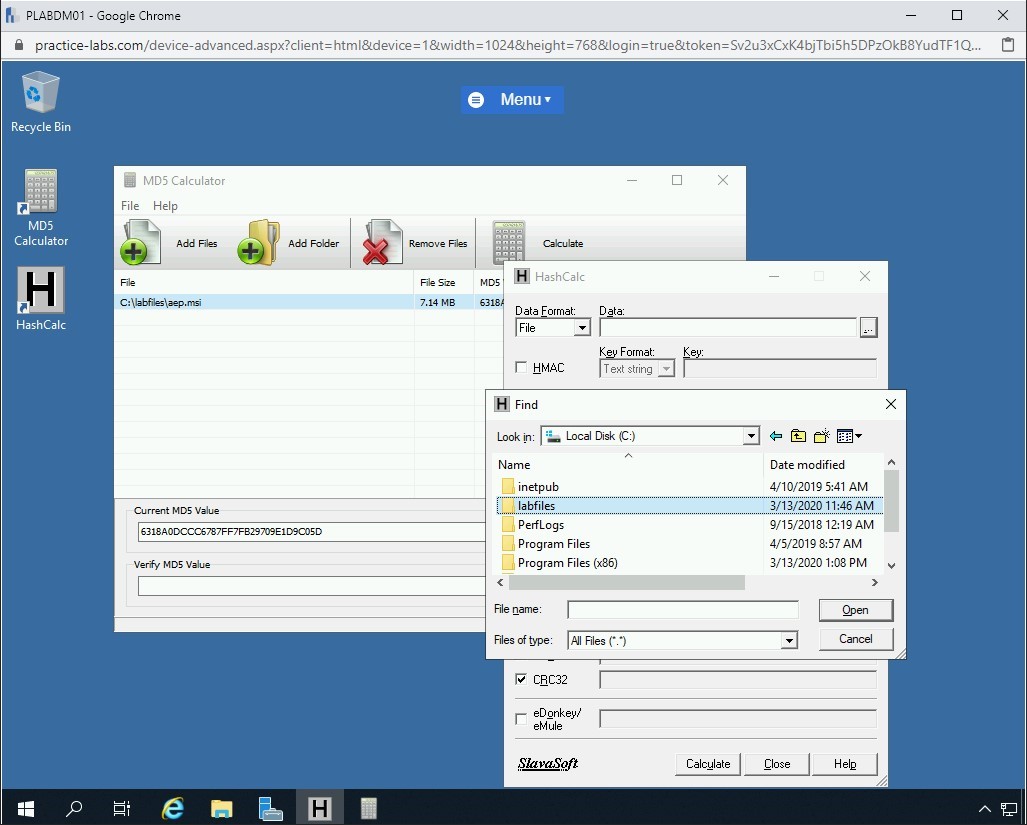The width and height of the screenshot is (1027, 825).
Task: Uncheck the CRC32 checkbox
Action: pos(521,680)
